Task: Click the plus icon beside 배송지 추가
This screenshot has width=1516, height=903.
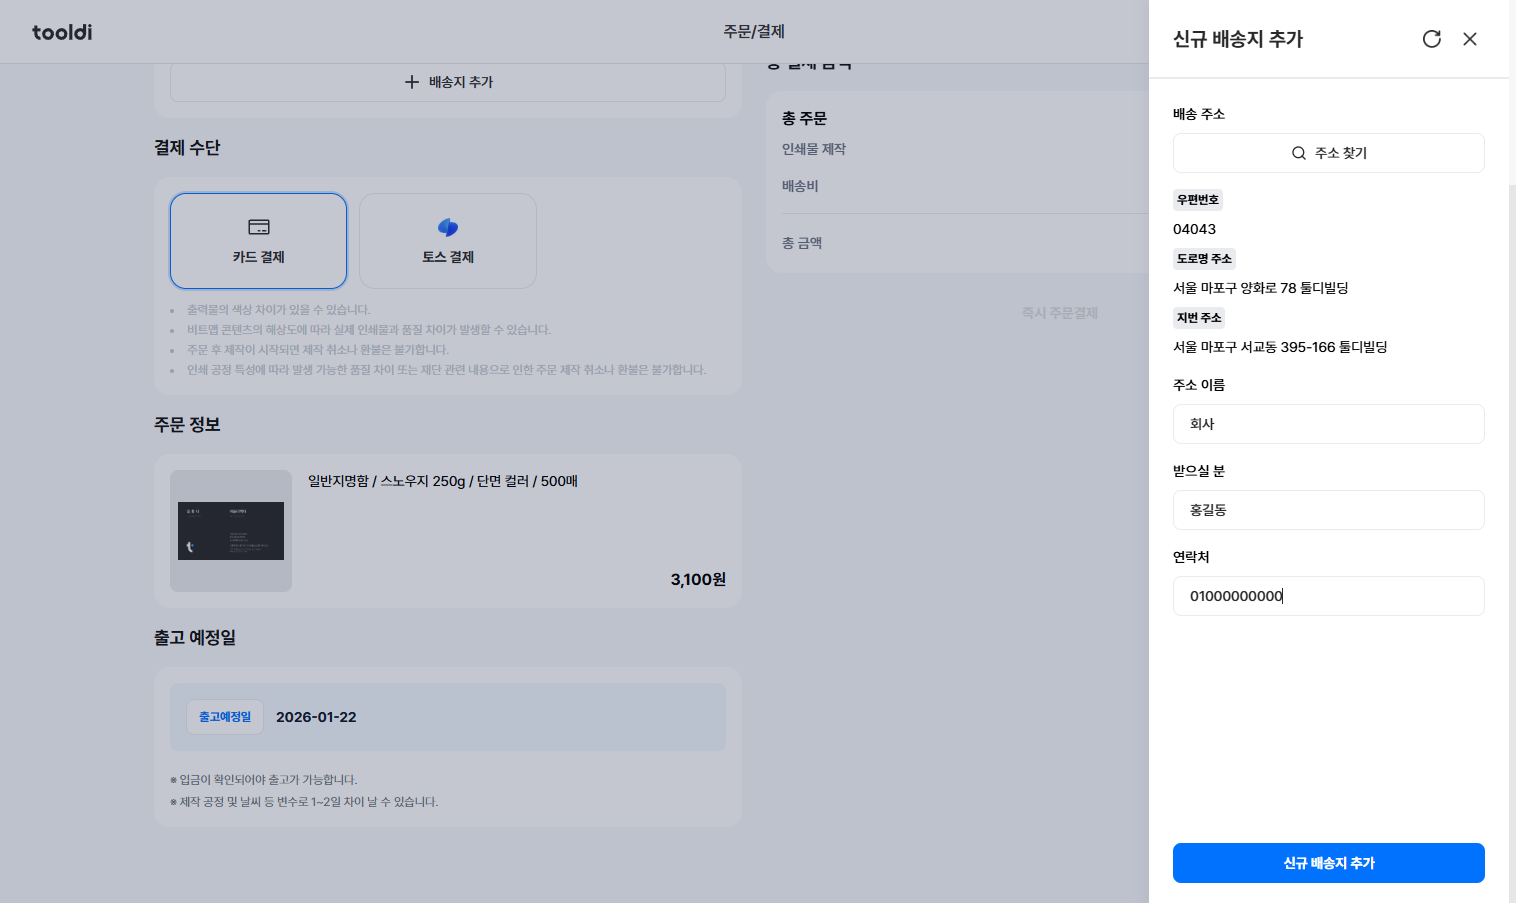Action: click(411, 82)
